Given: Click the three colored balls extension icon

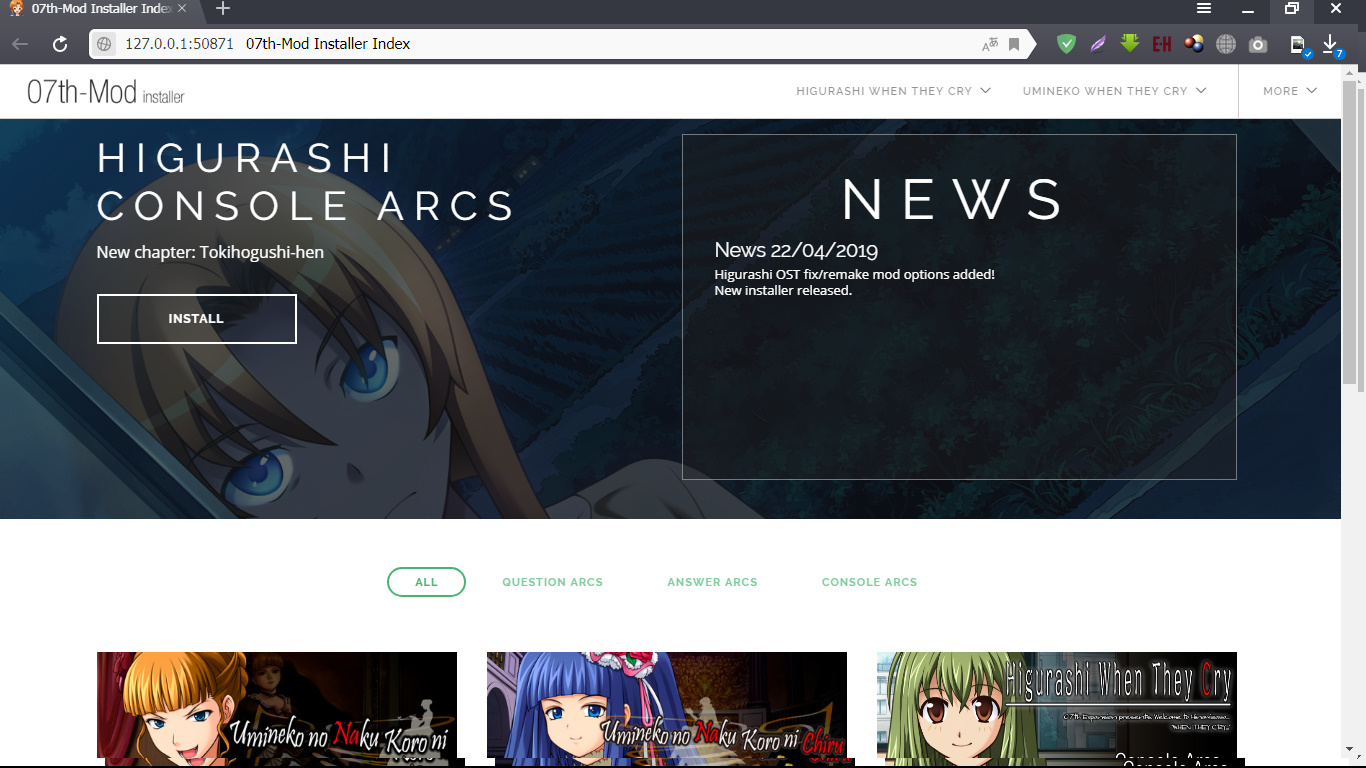Looking at the screenshot, I should [x=1194, y=44].
